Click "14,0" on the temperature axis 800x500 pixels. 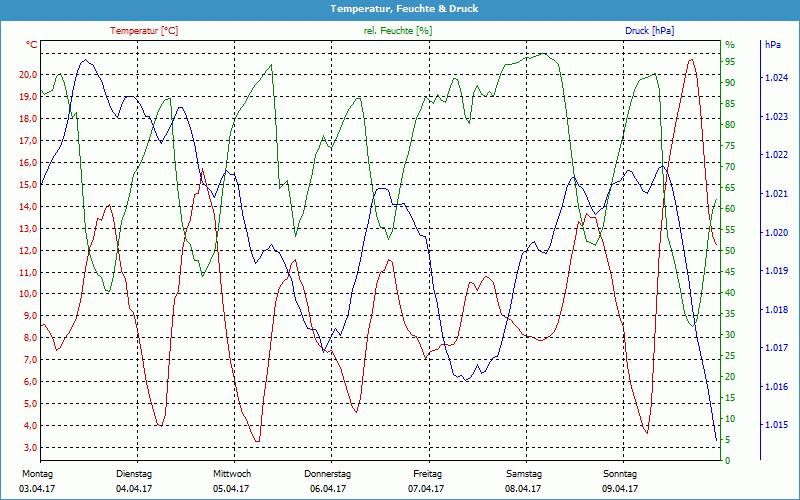coord(28,206)
